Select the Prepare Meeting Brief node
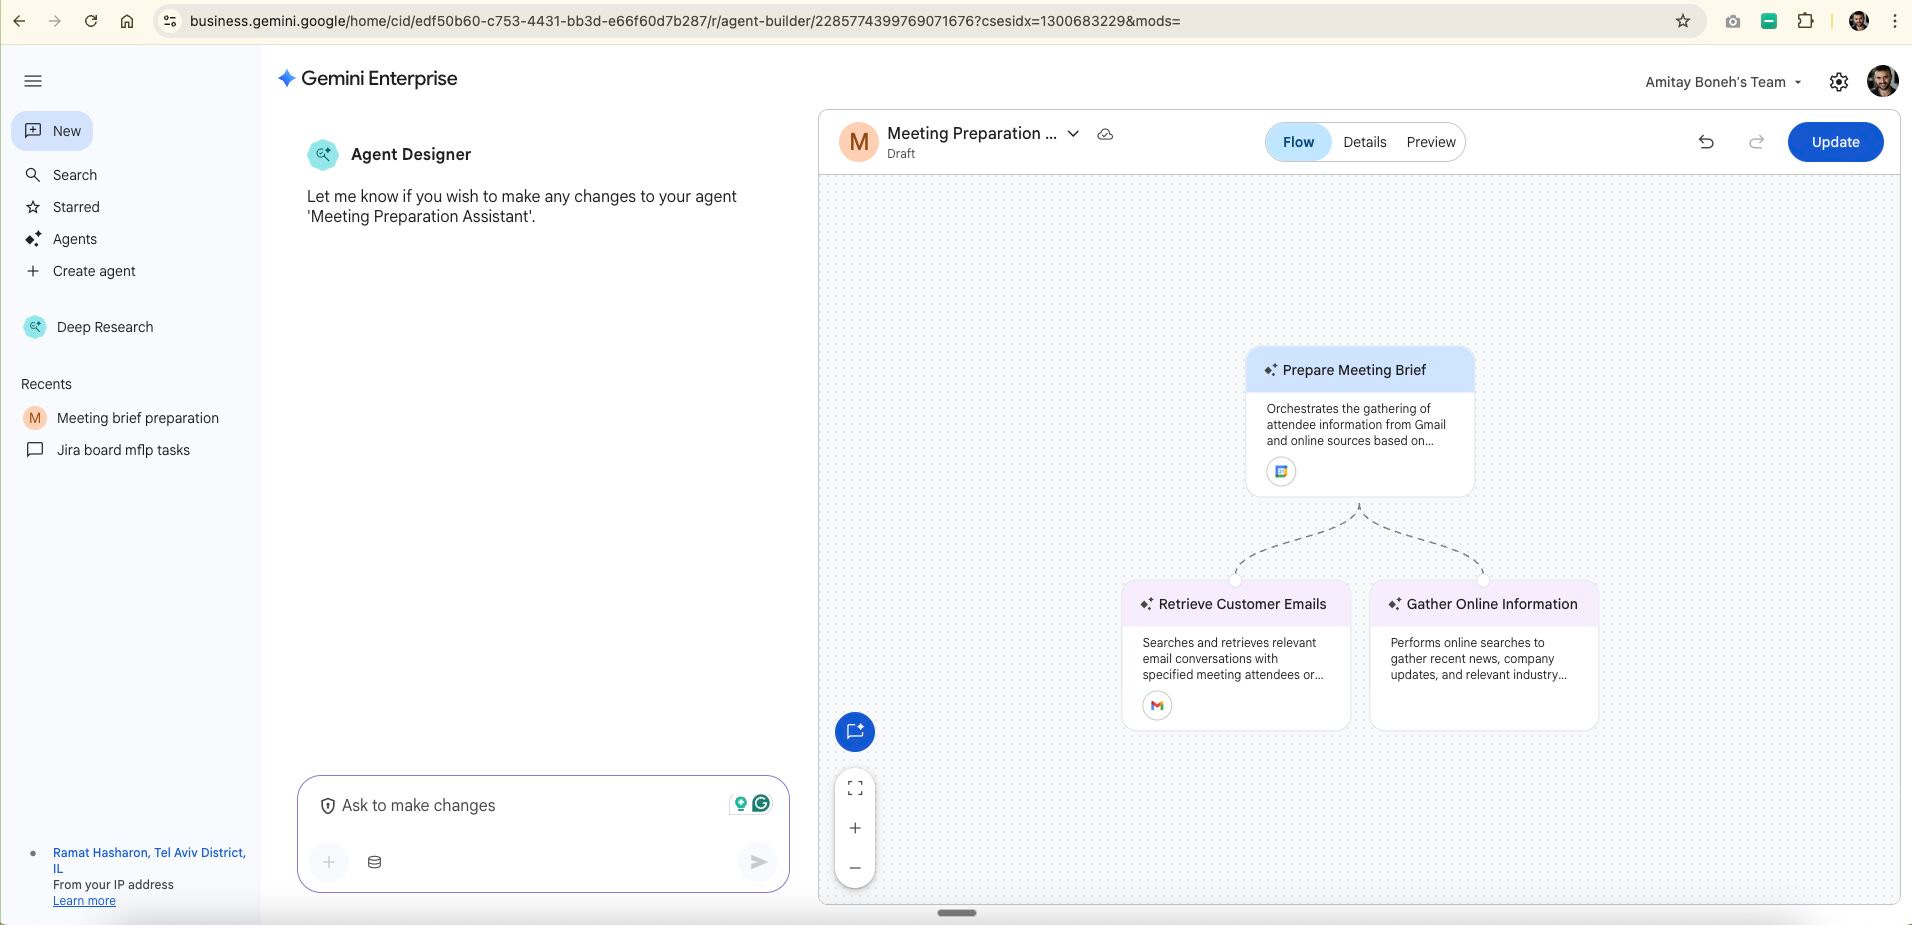This screenshot has height=925, width=1912. point(1360,421)
